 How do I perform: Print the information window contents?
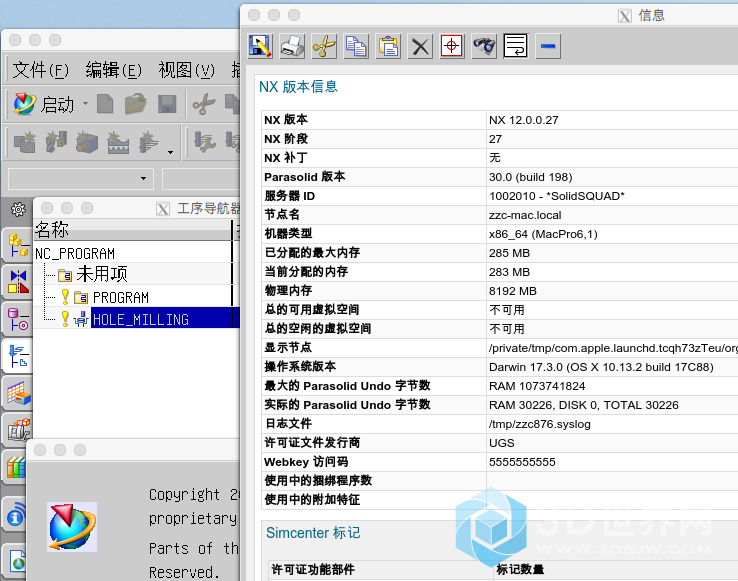pyautogui.click(x=292, y=46)
